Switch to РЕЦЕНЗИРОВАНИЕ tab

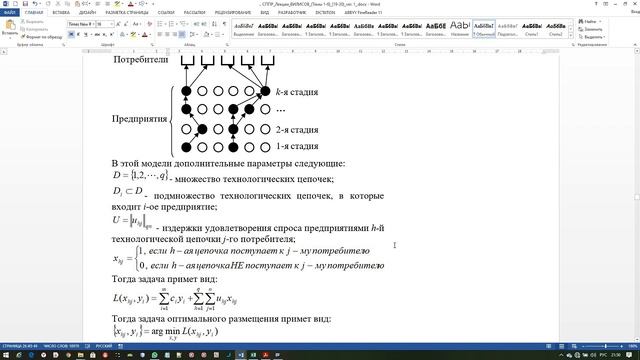233,13
